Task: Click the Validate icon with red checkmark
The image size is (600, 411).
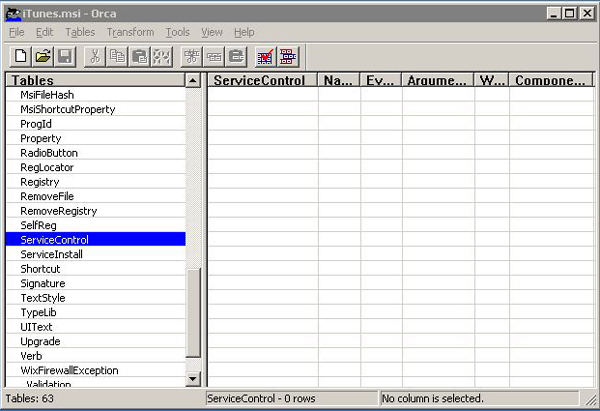Action: (x=265, y=56)
